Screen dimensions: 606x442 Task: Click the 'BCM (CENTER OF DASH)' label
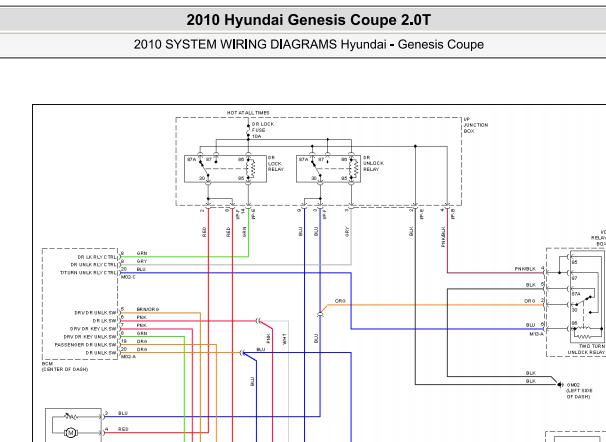click(x=65, y=367)
